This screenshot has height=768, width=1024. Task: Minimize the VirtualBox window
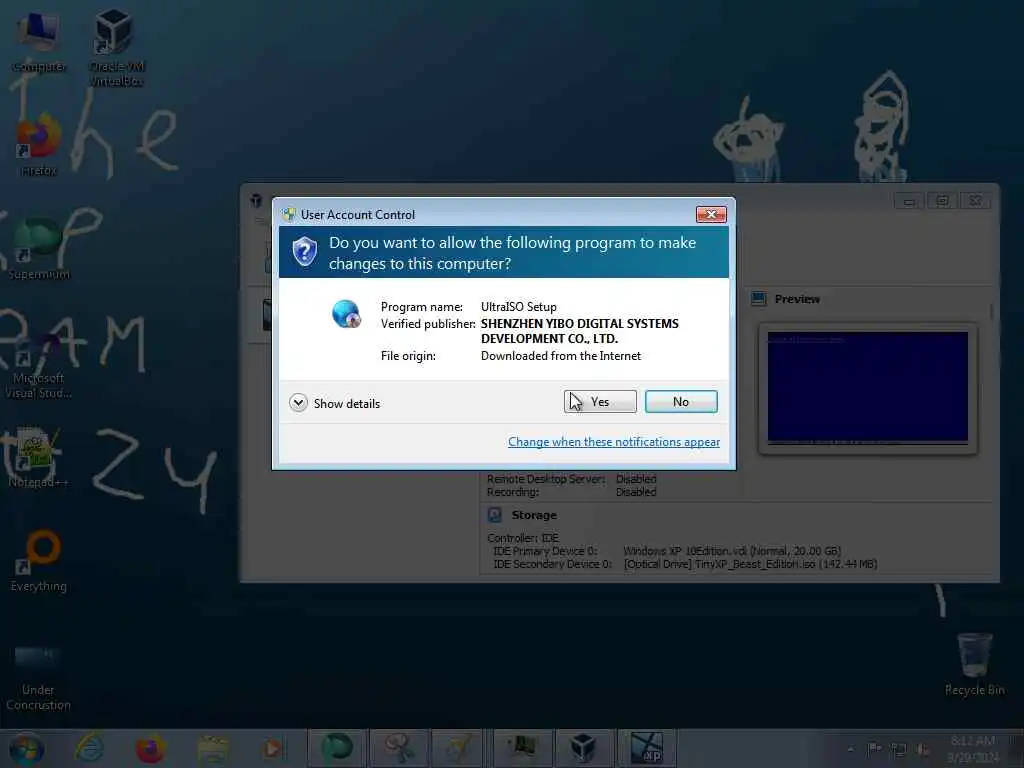(x=908, y=201)
